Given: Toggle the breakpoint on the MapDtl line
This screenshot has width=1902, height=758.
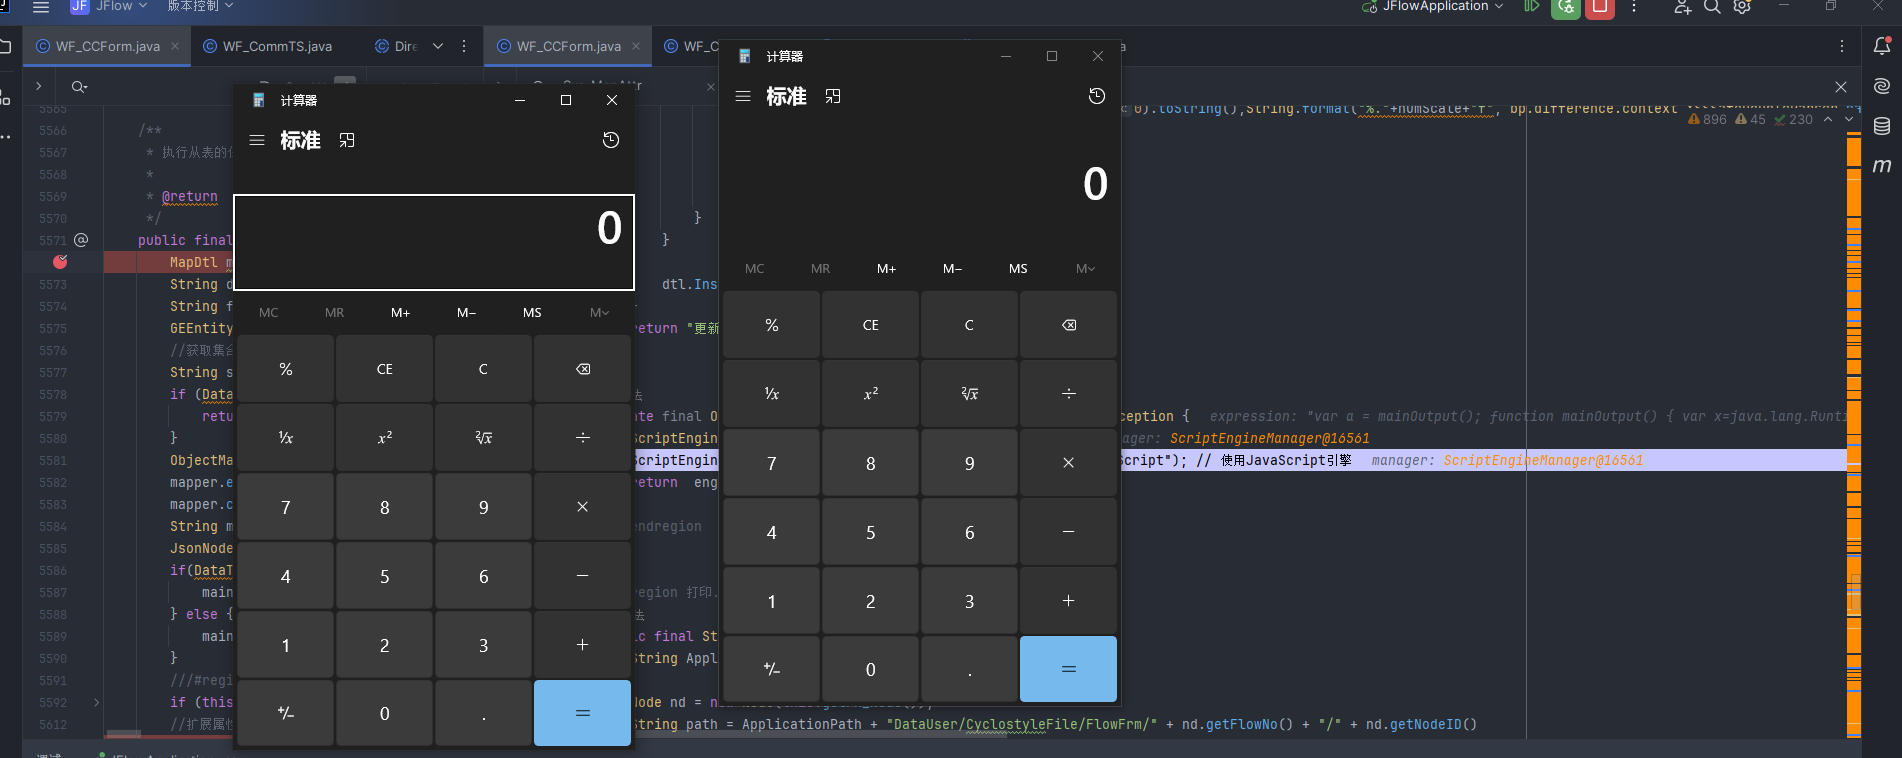Looking at the screenshot, I should tap(60, 262).
